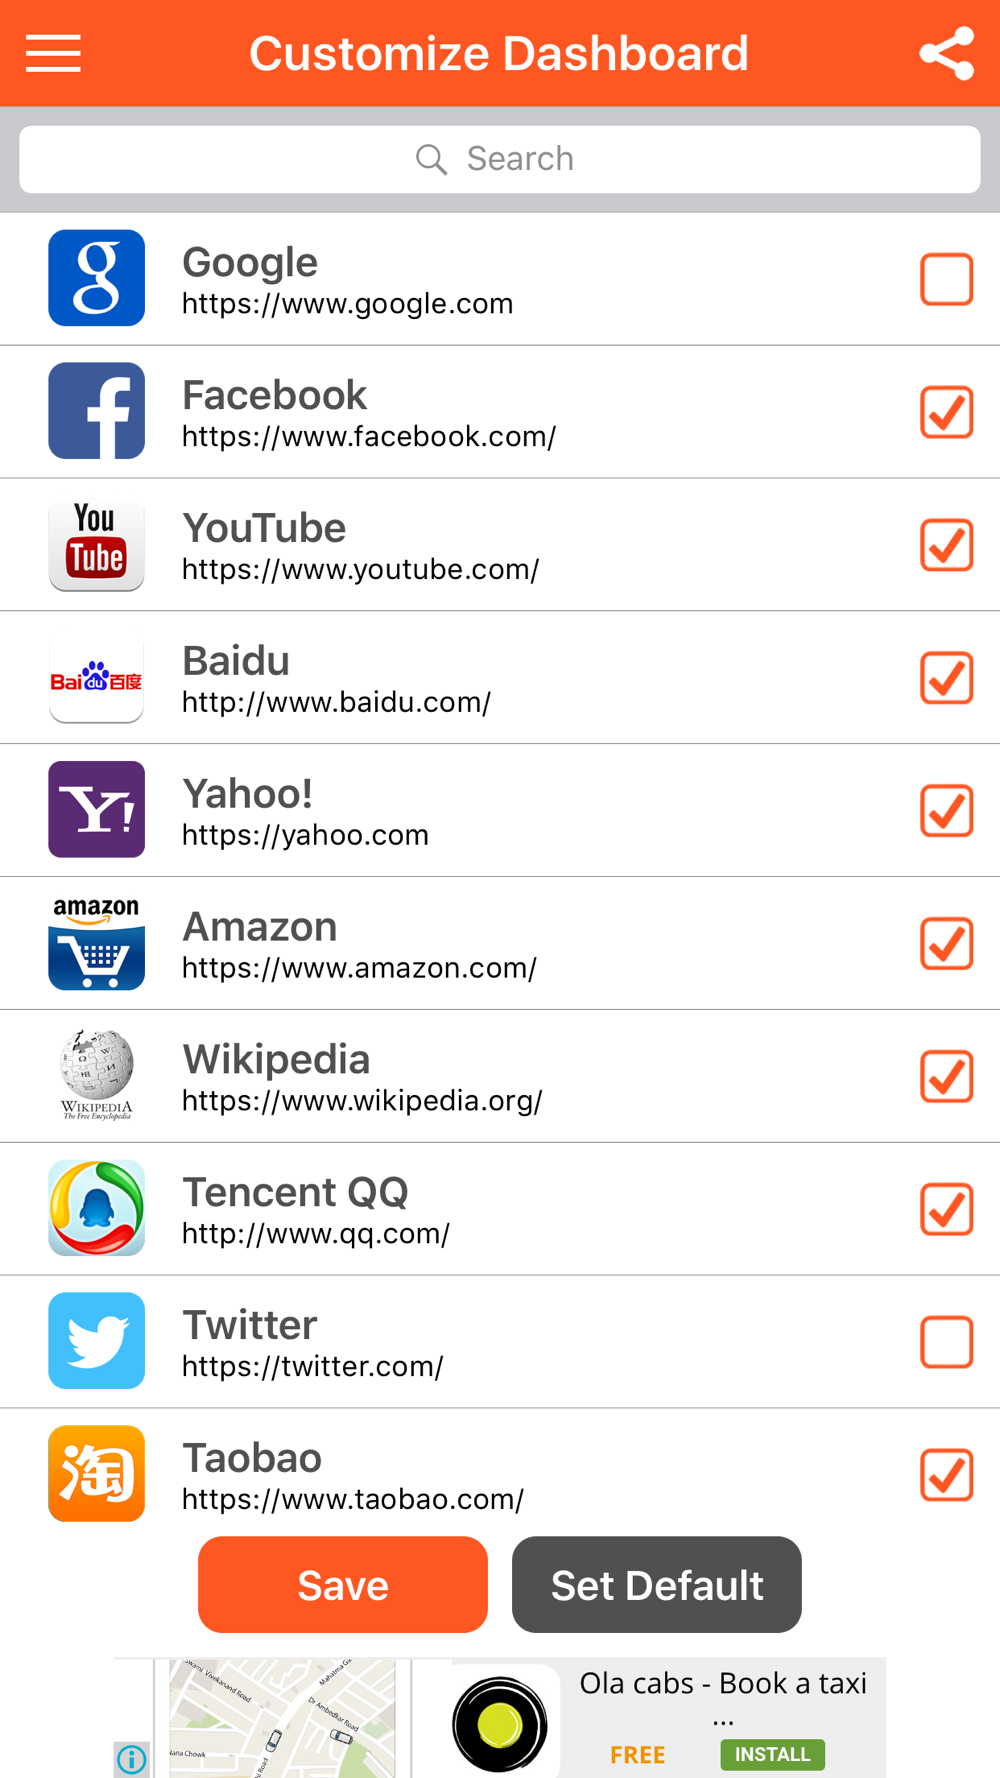Enable the Twitter checkbox
Image resolution: width=1000 pixels, height=1778 pixels.
pyautogui.click(x=946, y=1342)
